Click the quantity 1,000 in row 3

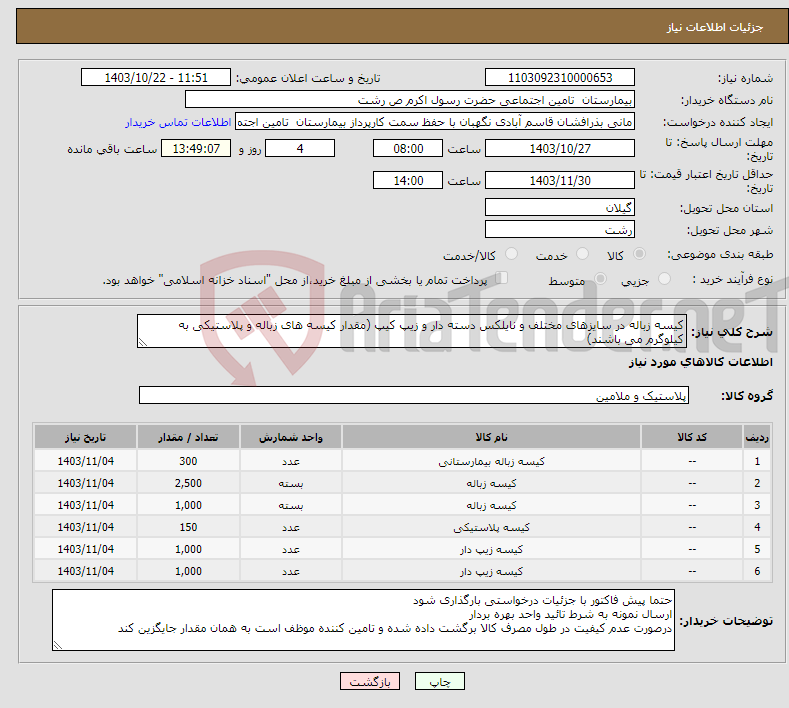click(x=188, y=506)
